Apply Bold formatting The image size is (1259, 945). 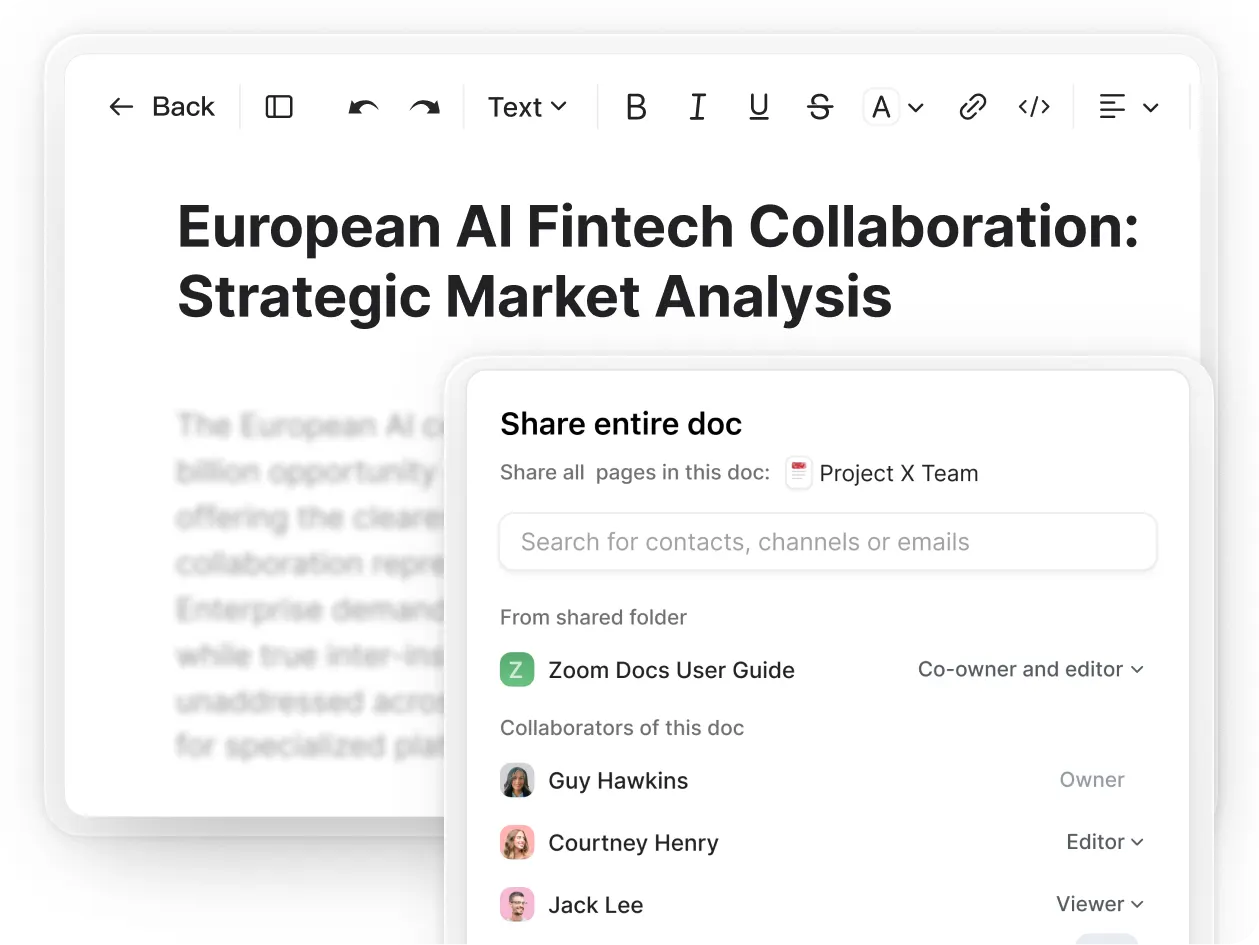(x=636, y=107)
